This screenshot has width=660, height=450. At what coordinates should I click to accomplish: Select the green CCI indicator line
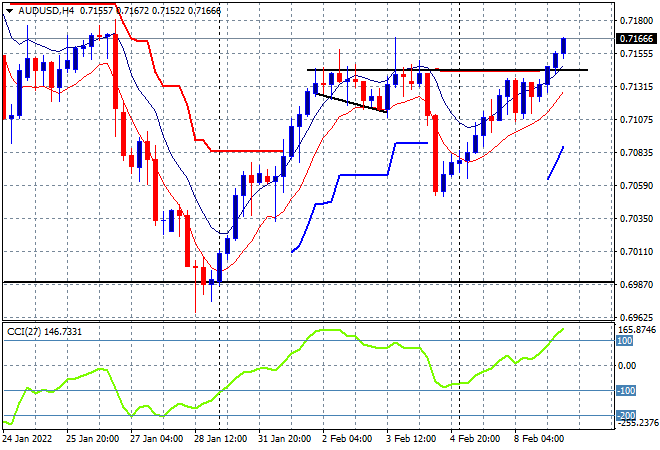tap(283, 377)
